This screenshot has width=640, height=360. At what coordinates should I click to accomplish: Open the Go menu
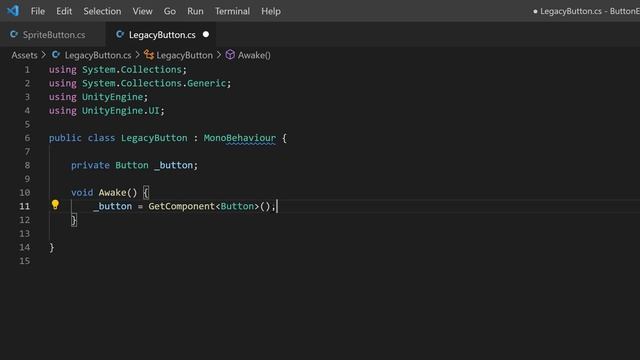pyautogui.click(x=169, y=11)
